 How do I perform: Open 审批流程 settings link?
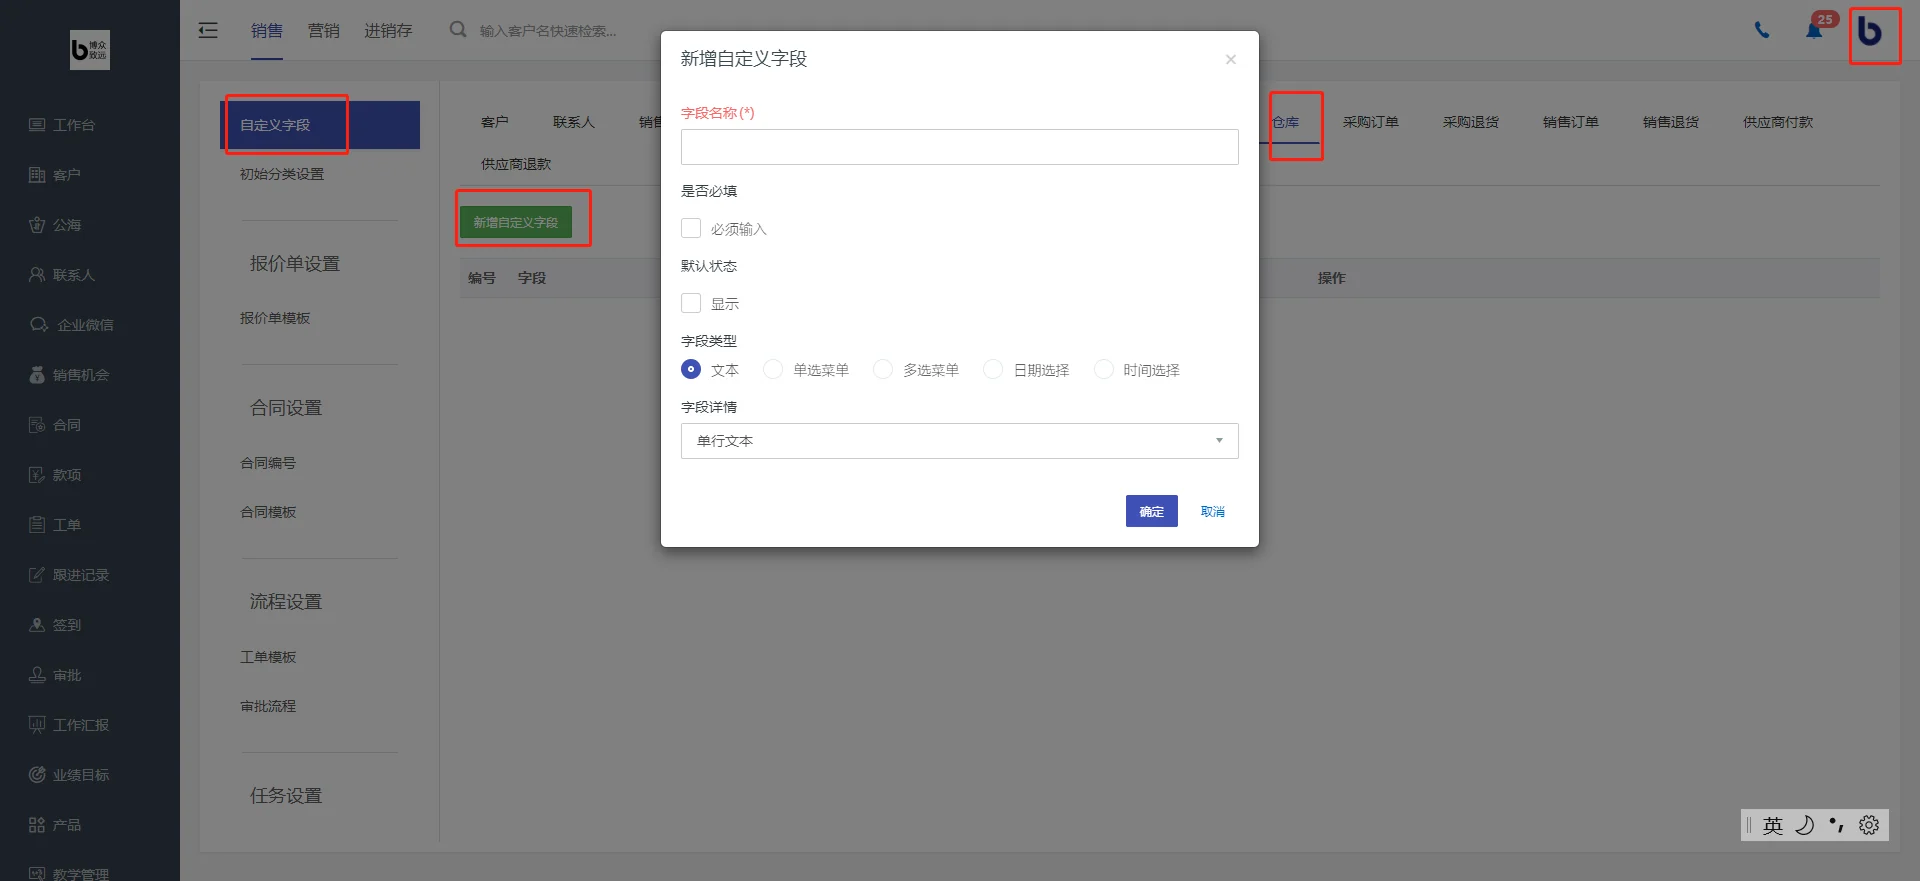[268, 706]
